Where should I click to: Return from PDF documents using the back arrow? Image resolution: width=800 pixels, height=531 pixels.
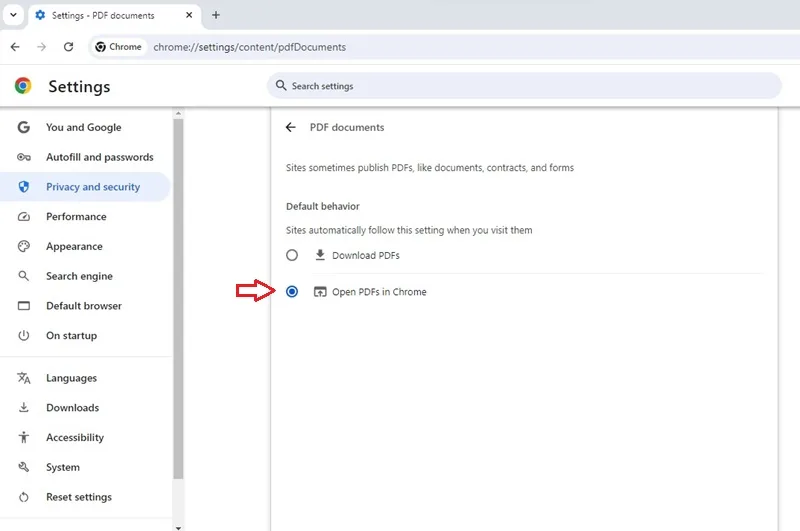tap(291, 128)
